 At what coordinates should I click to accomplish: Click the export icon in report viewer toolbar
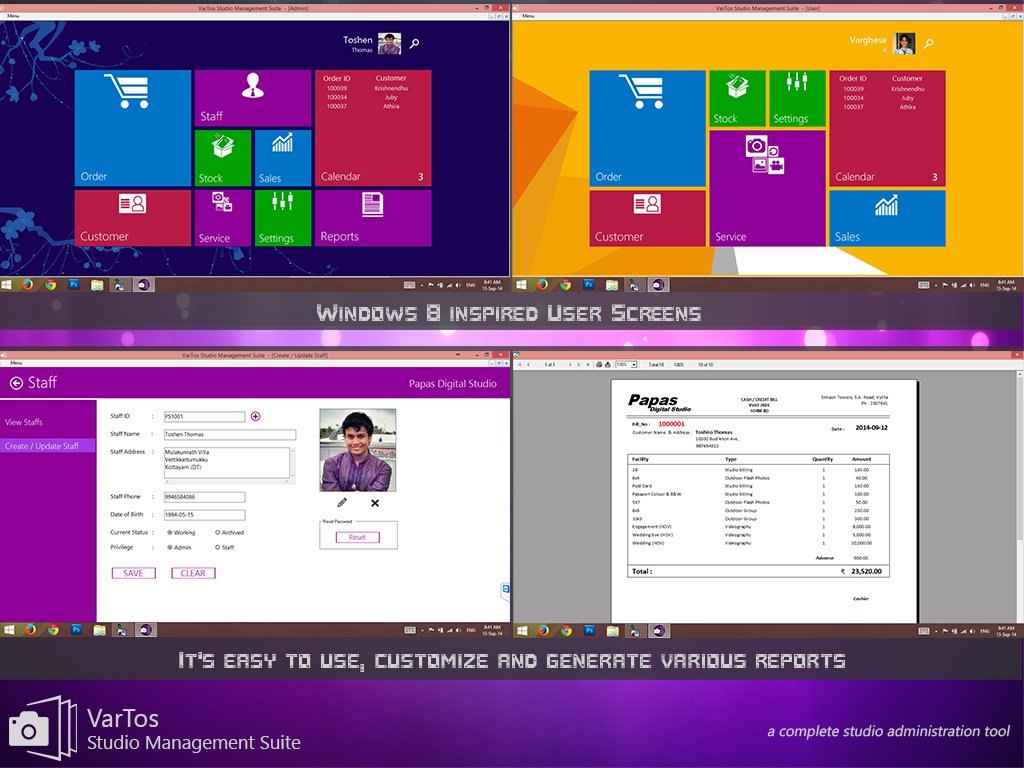click(x=607, y=364)
